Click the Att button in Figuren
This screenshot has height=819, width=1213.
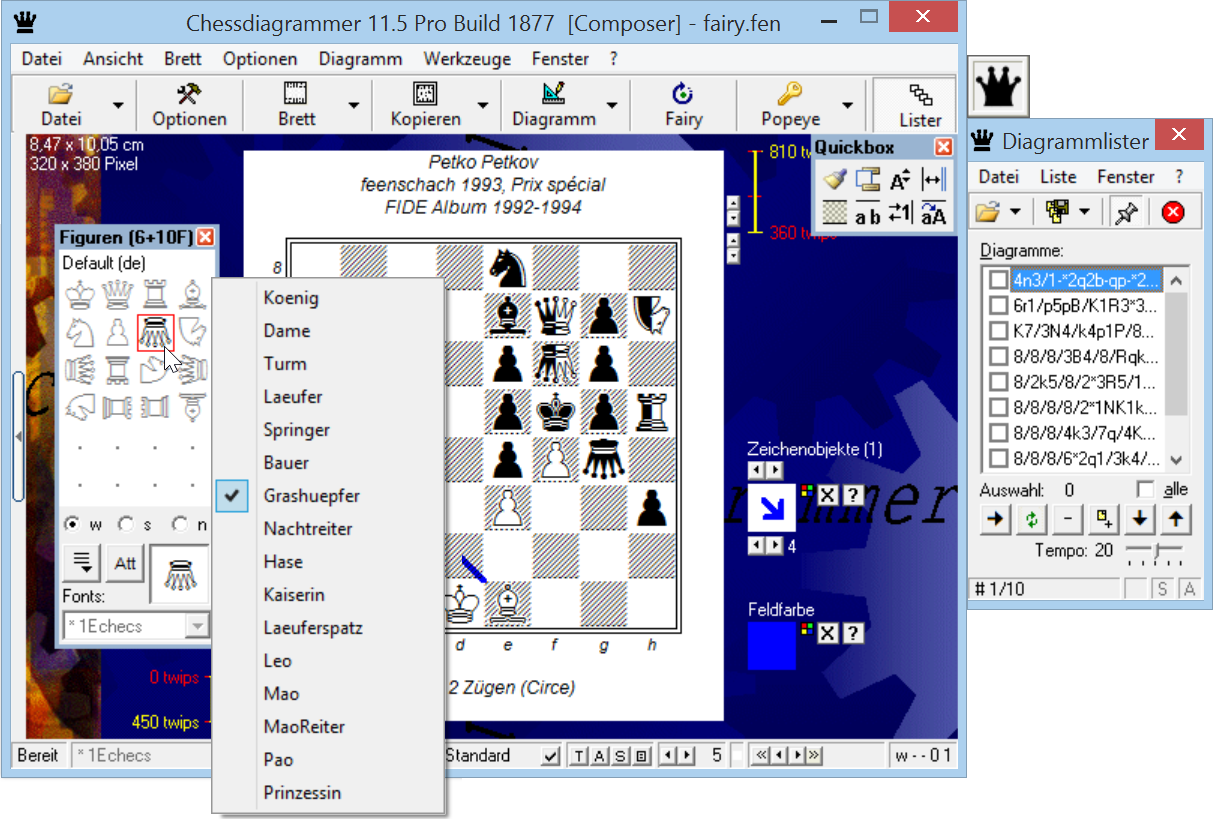tap(125, 563)
